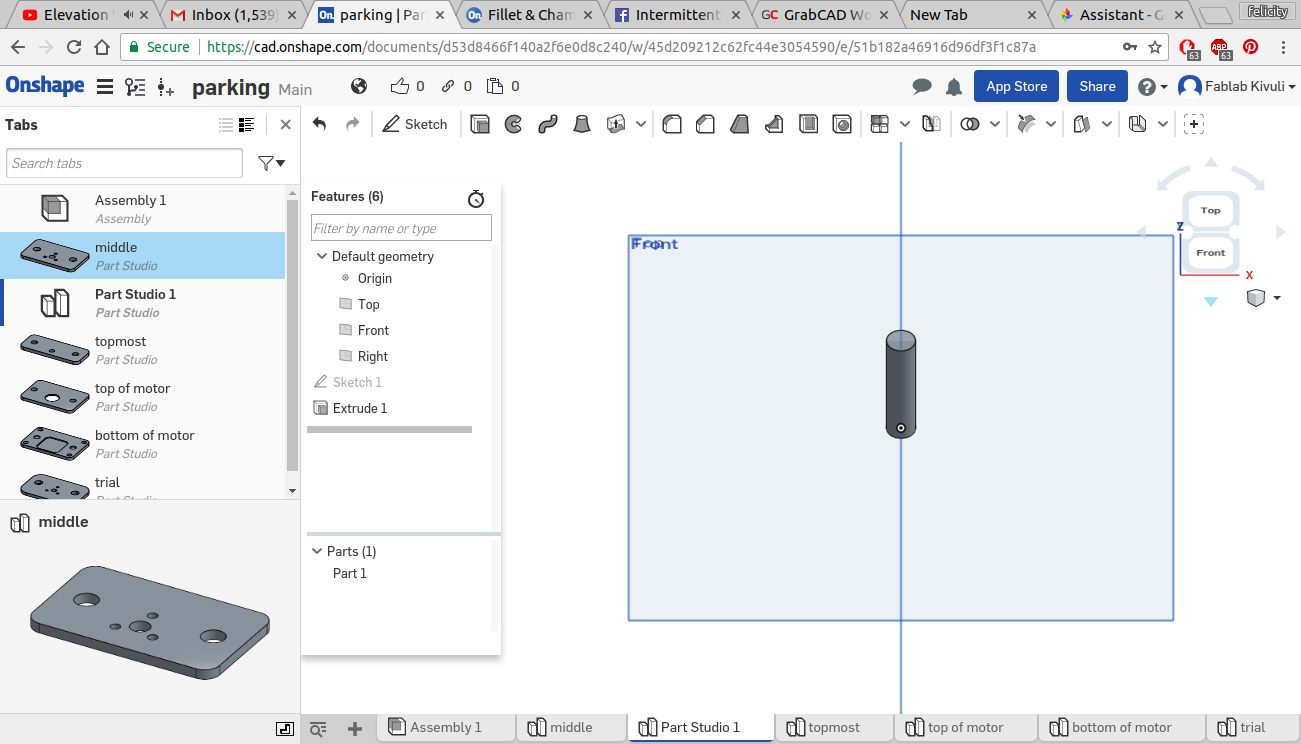Switch to the topmost bottom tab
This screenshot has height=744, width=1301.
[x=833, y=728]
